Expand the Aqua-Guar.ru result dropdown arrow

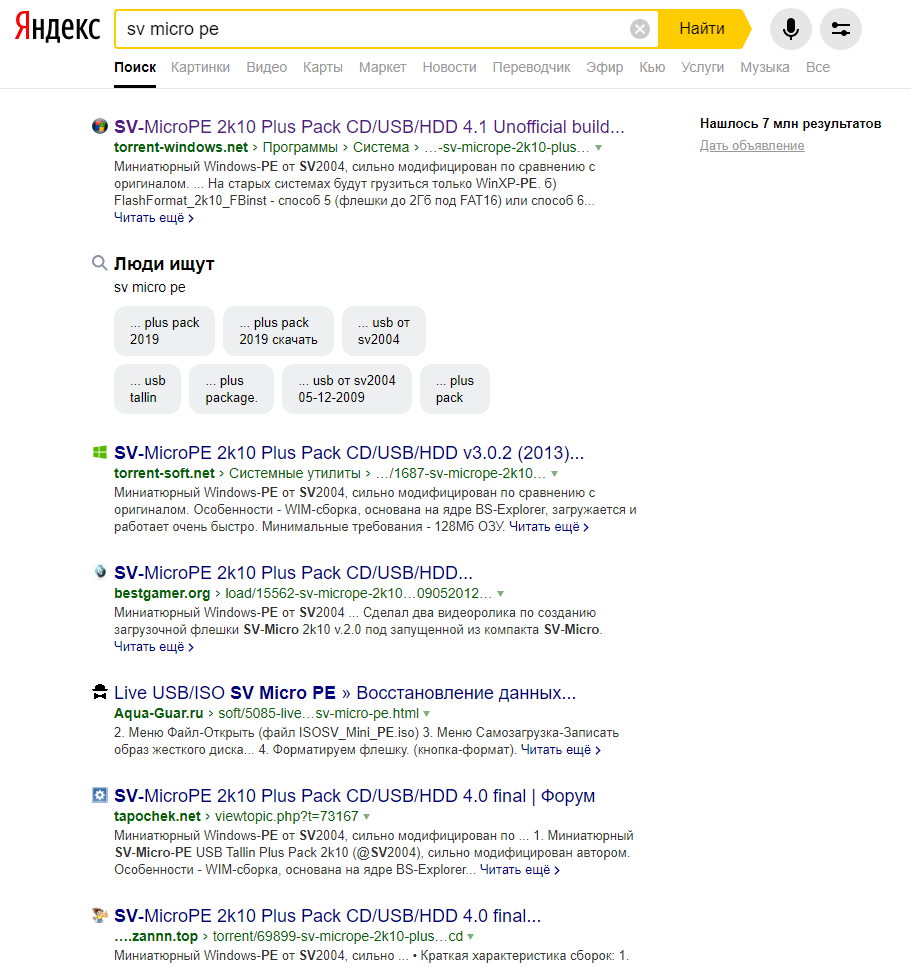426,714
